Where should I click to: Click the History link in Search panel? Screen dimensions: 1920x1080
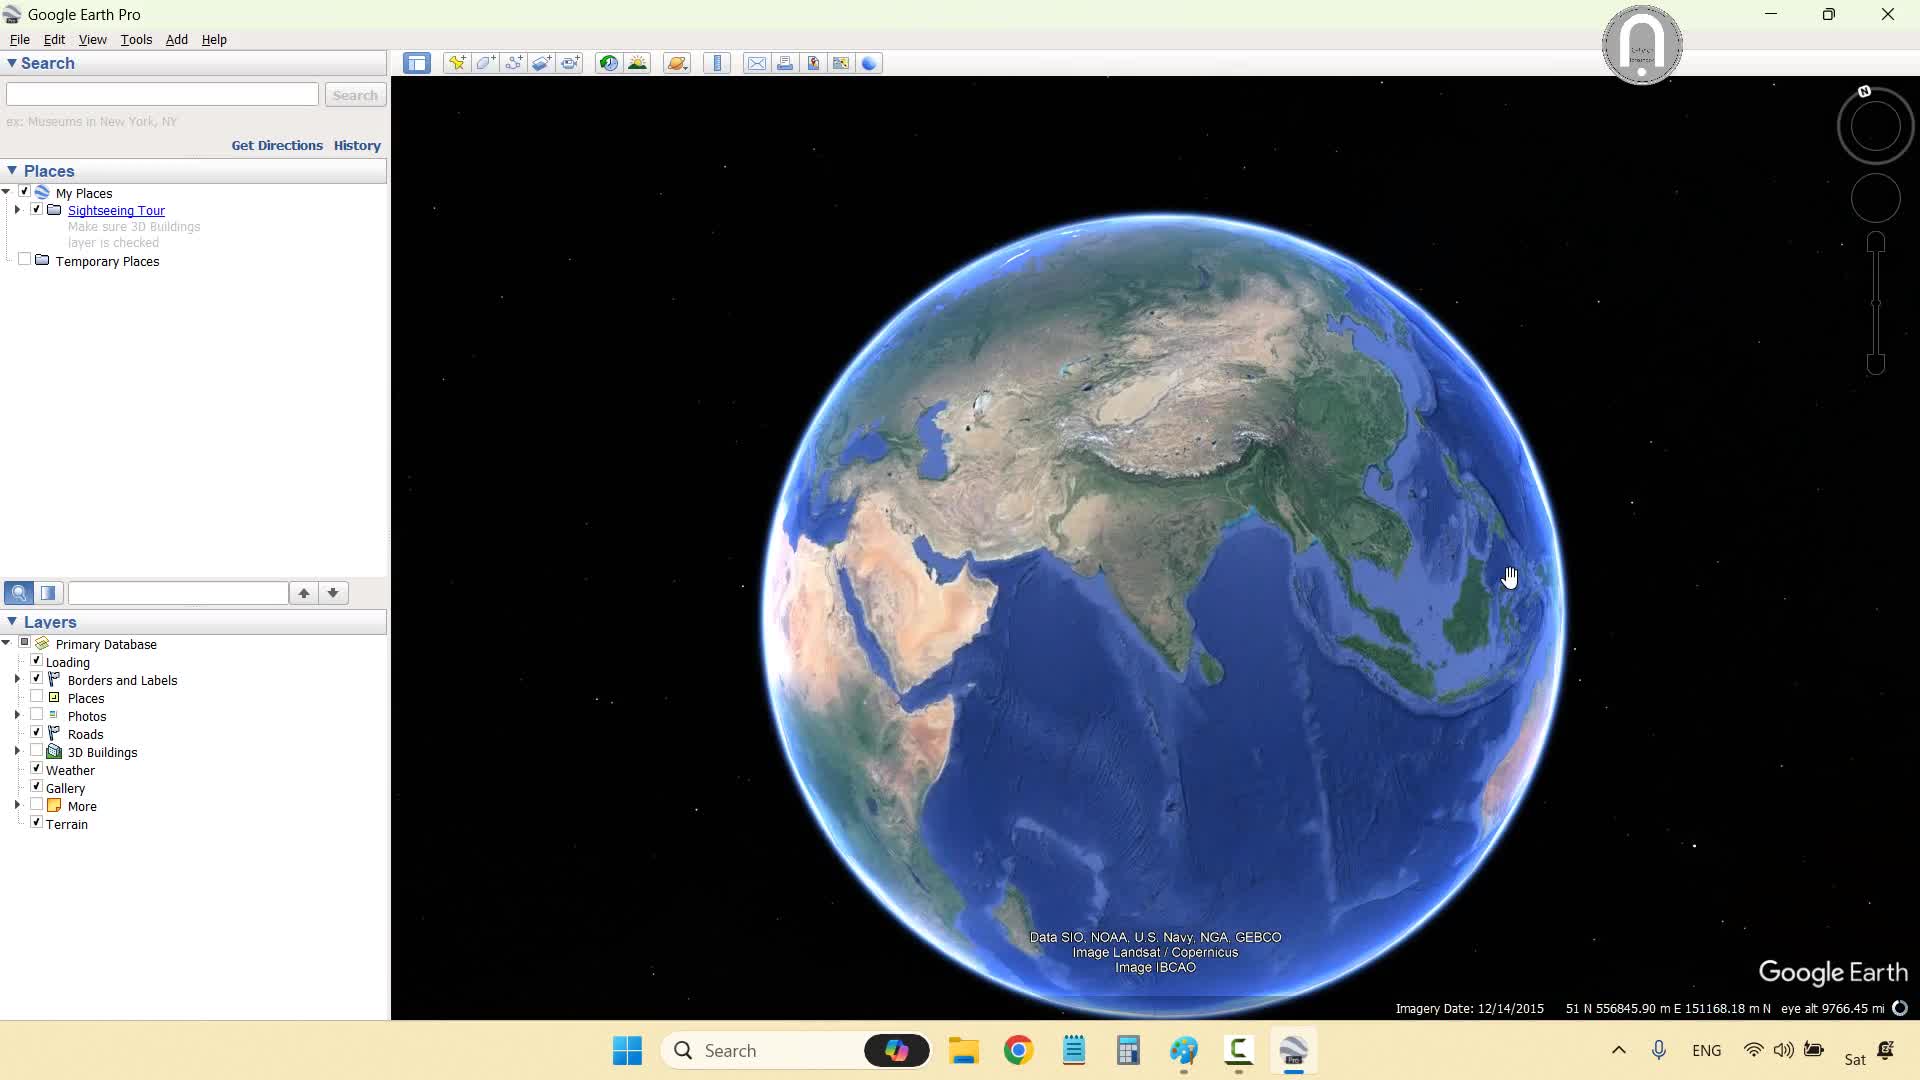pos(357,145)
